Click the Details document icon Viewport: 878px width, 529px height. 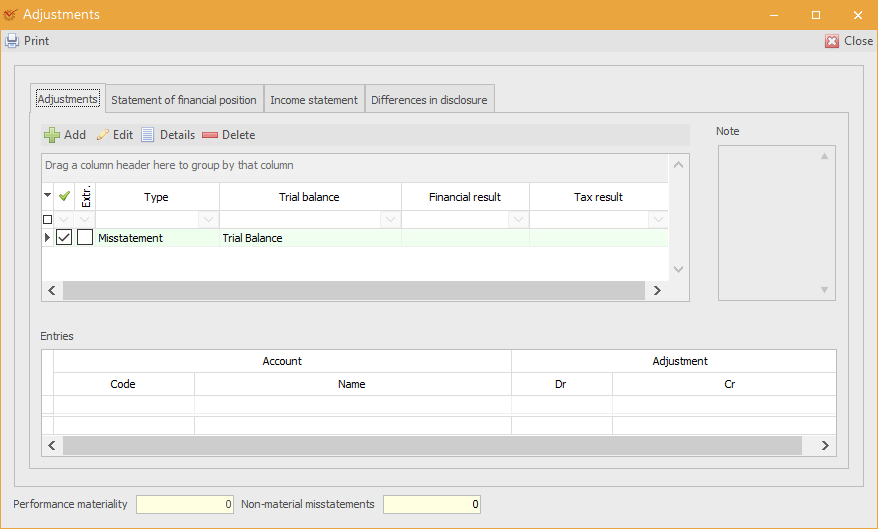(x=147, y=135)
